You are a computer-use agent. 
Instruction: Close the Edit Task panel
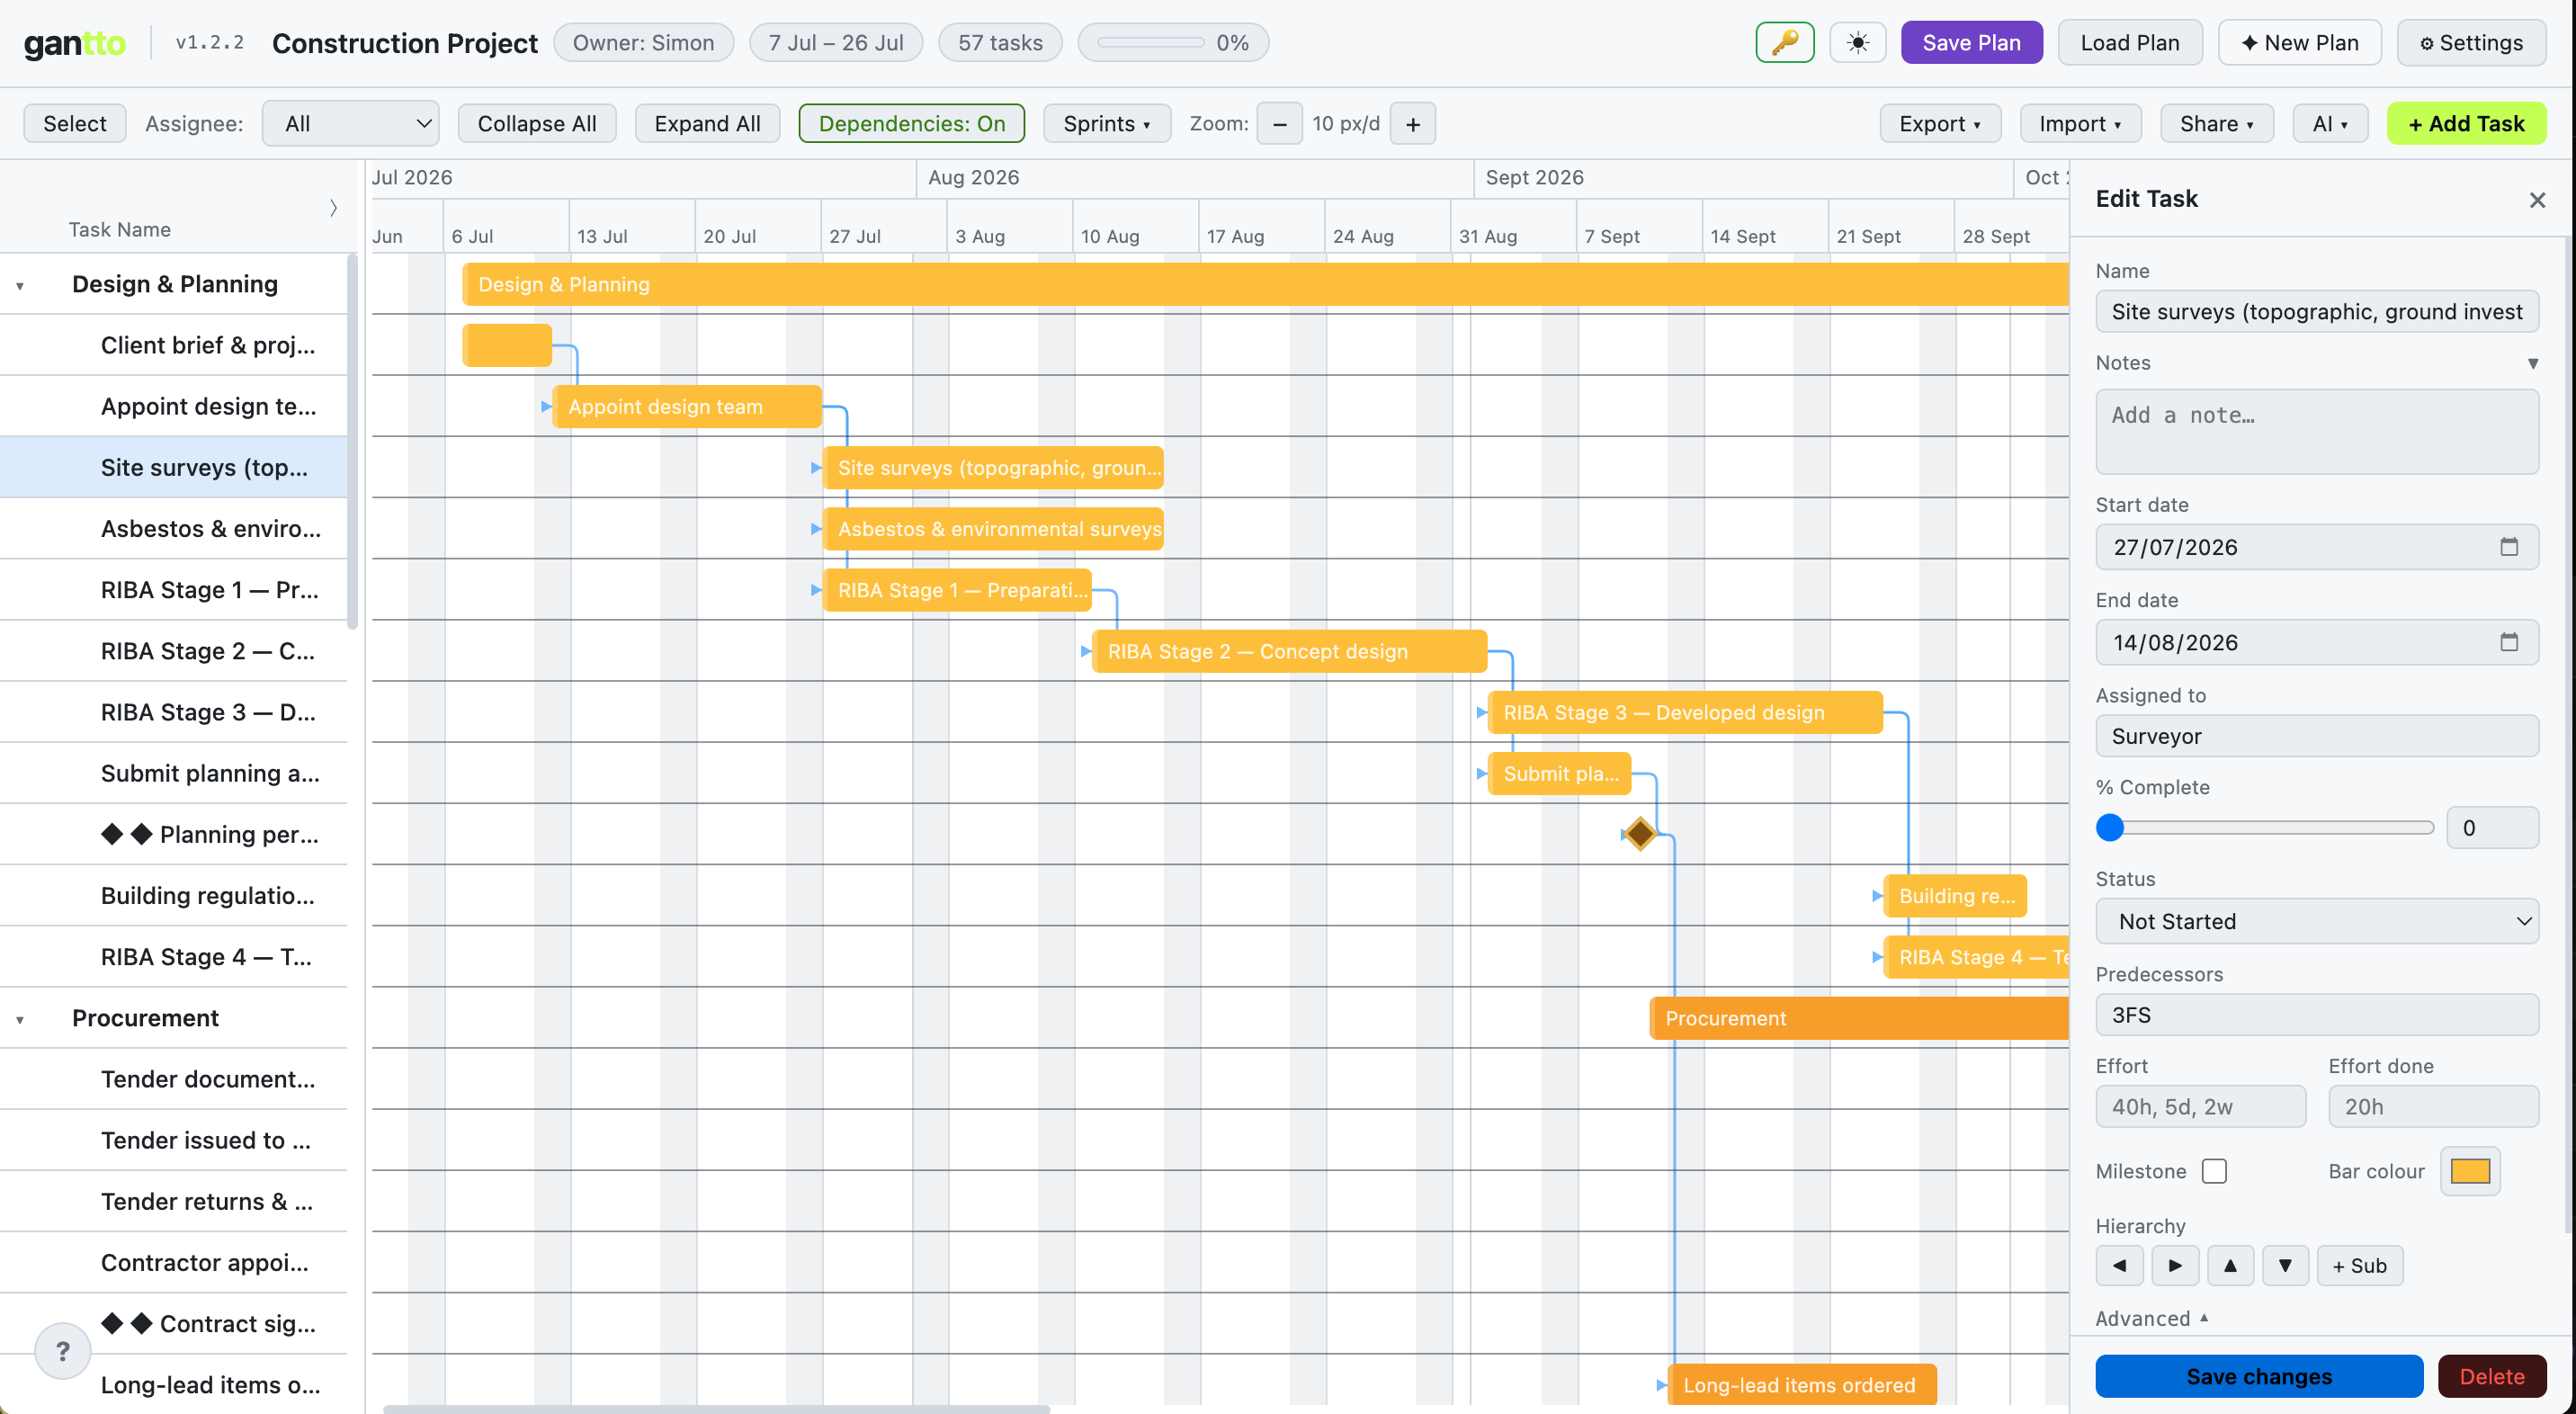coord(2537,200)
